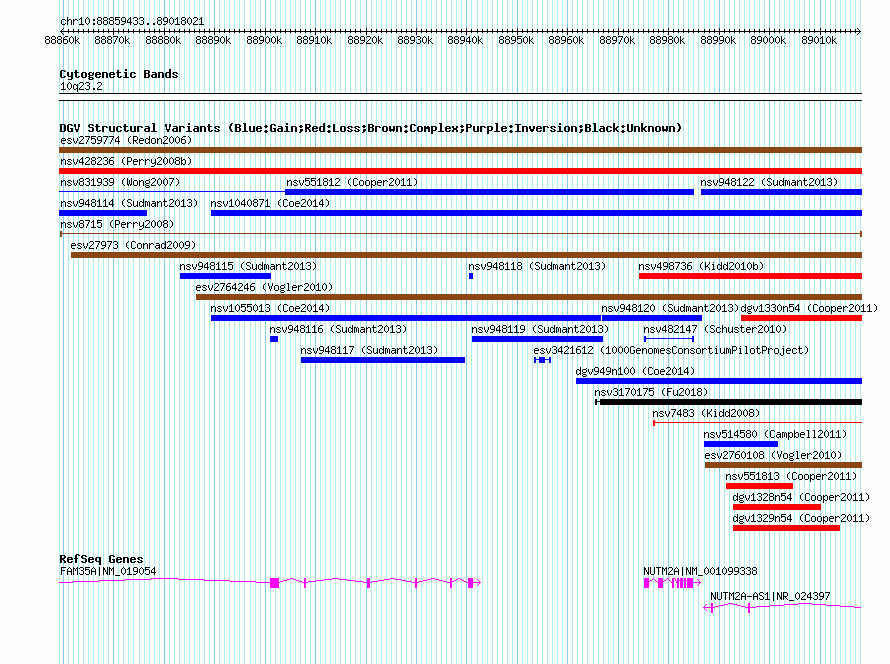Click the 89000k ruler tick label

(768, 40)
